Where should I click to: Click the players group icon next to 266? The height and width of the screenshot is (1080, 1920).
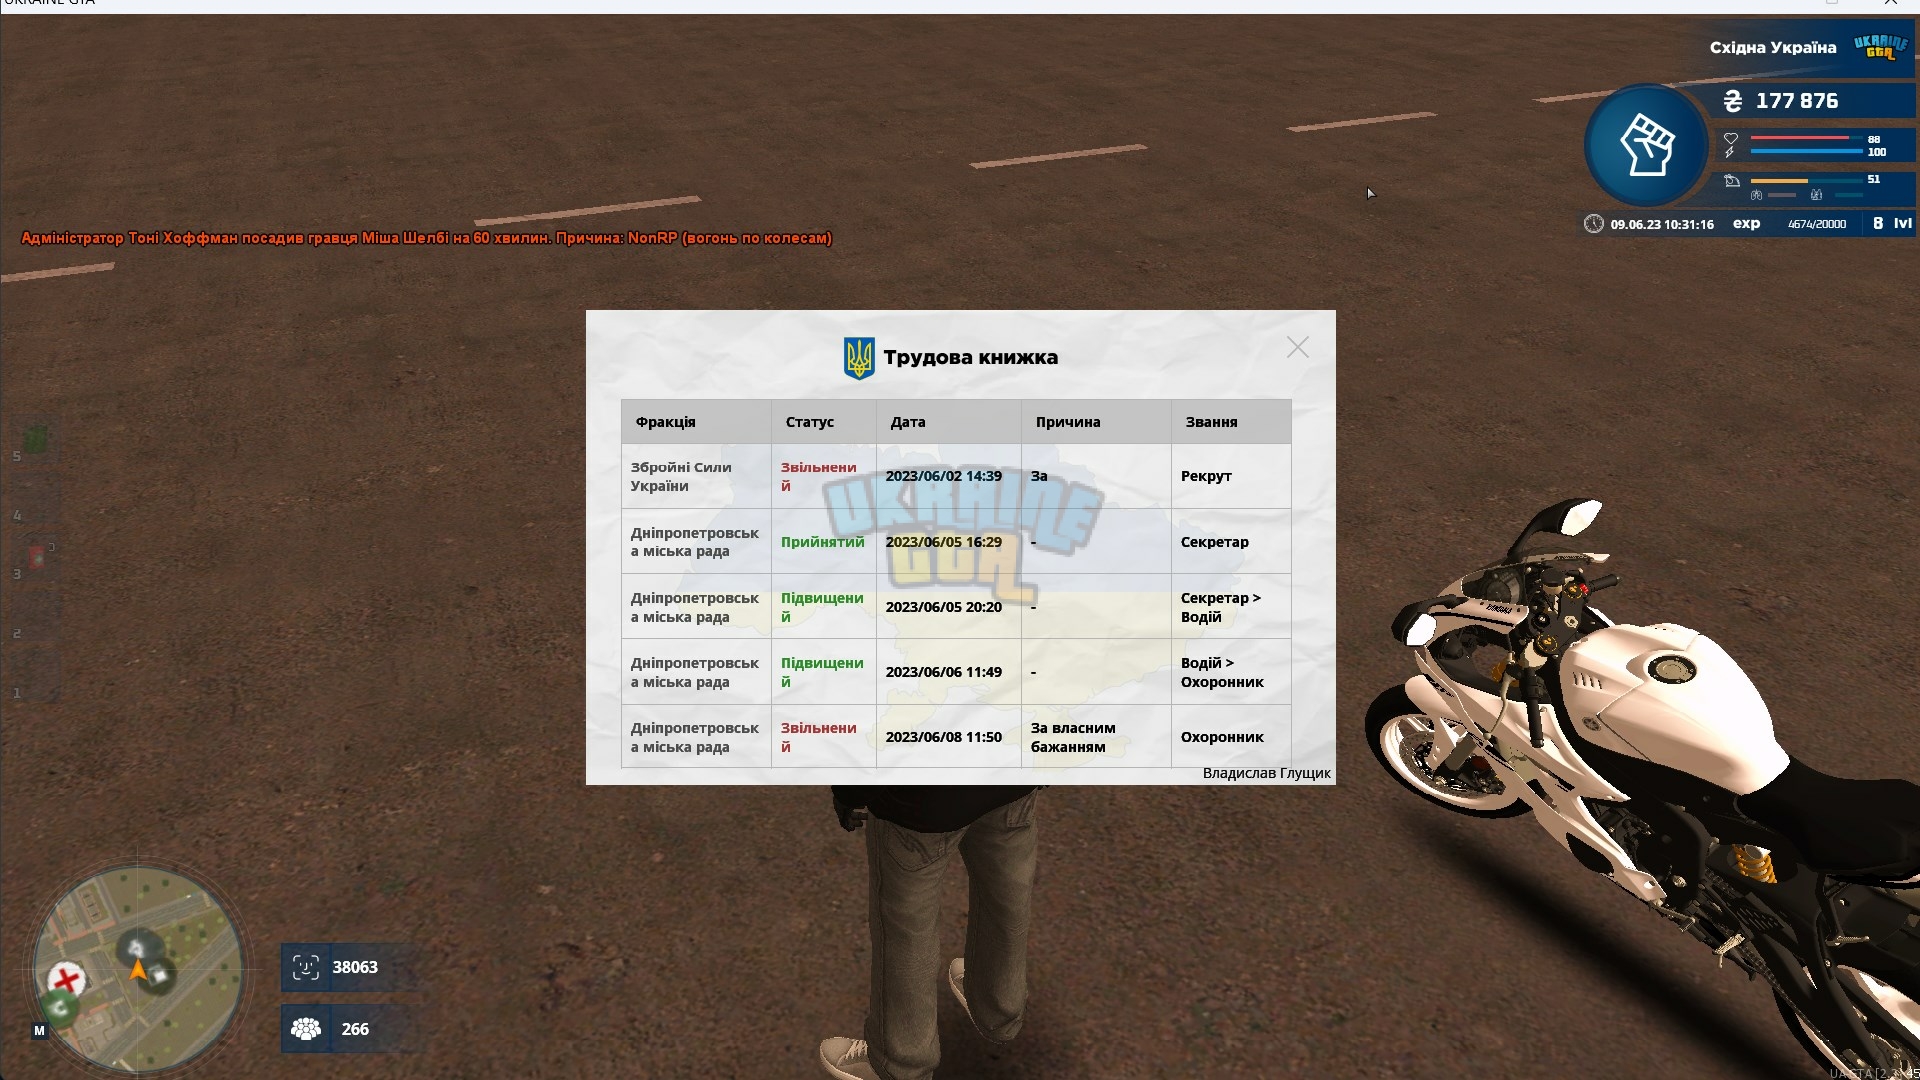tap(305, 1029)
